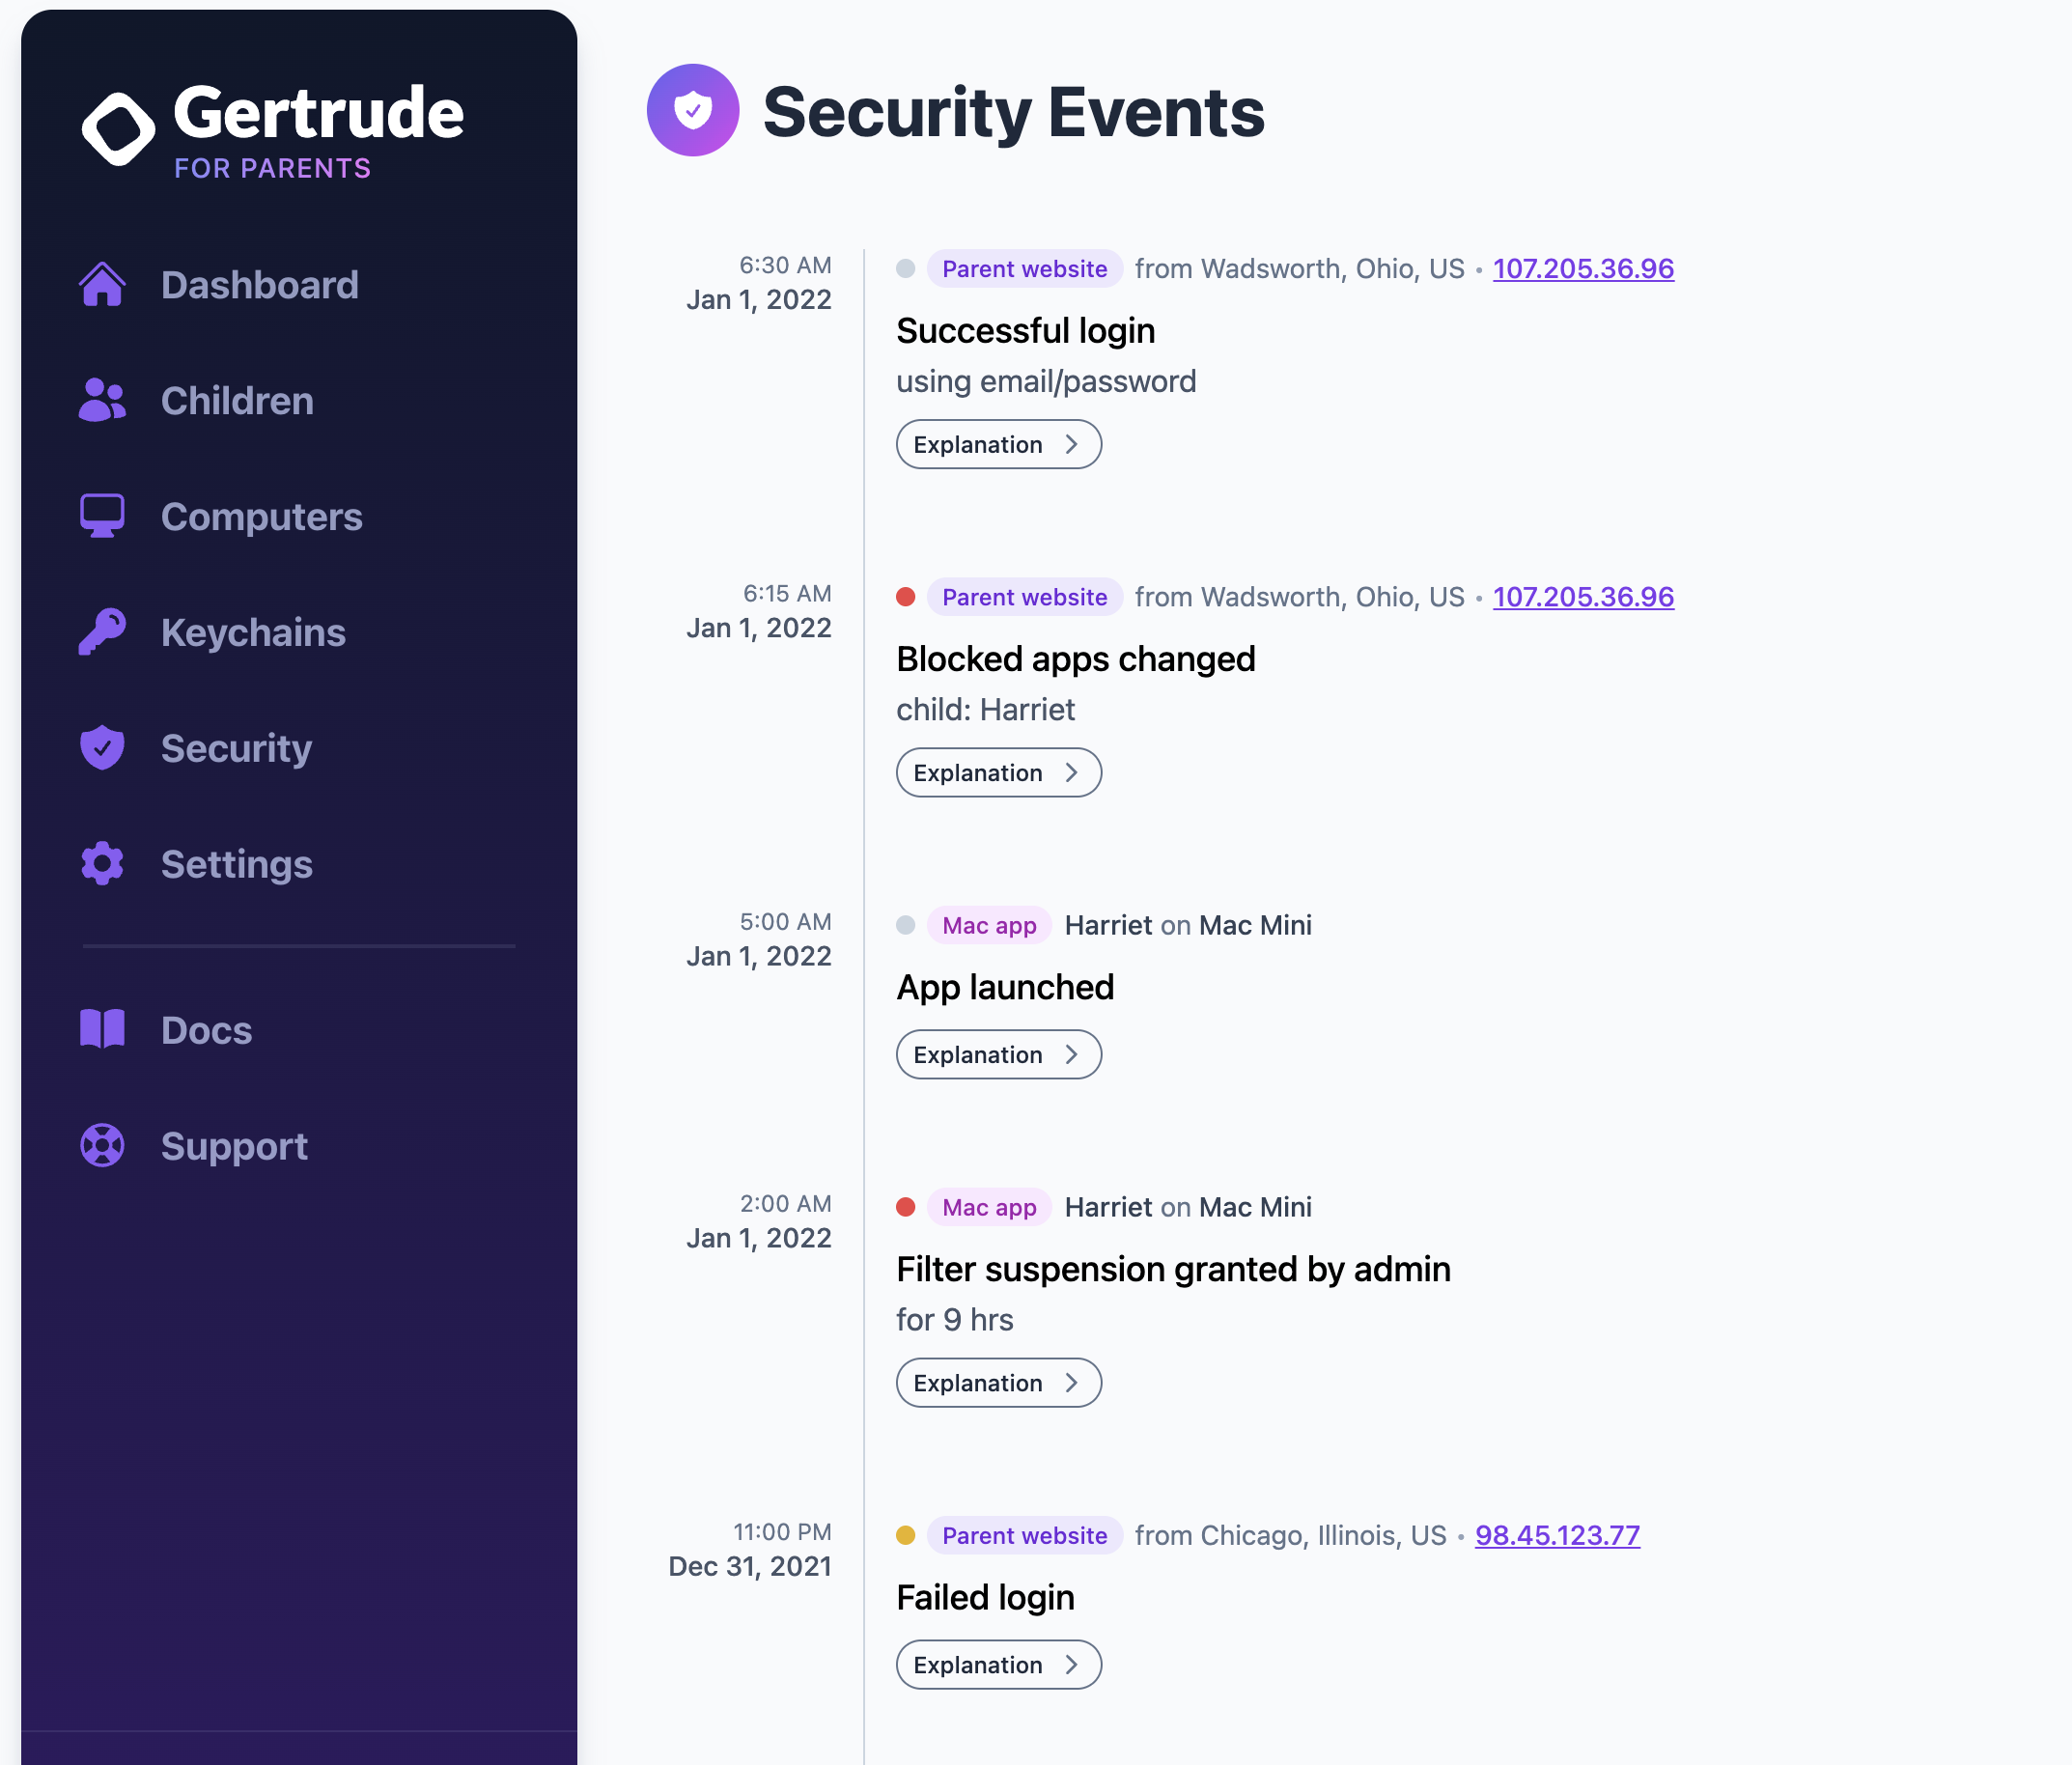Click the Gertrude diamond logo icon
2072x1765 pixels.
118,130
